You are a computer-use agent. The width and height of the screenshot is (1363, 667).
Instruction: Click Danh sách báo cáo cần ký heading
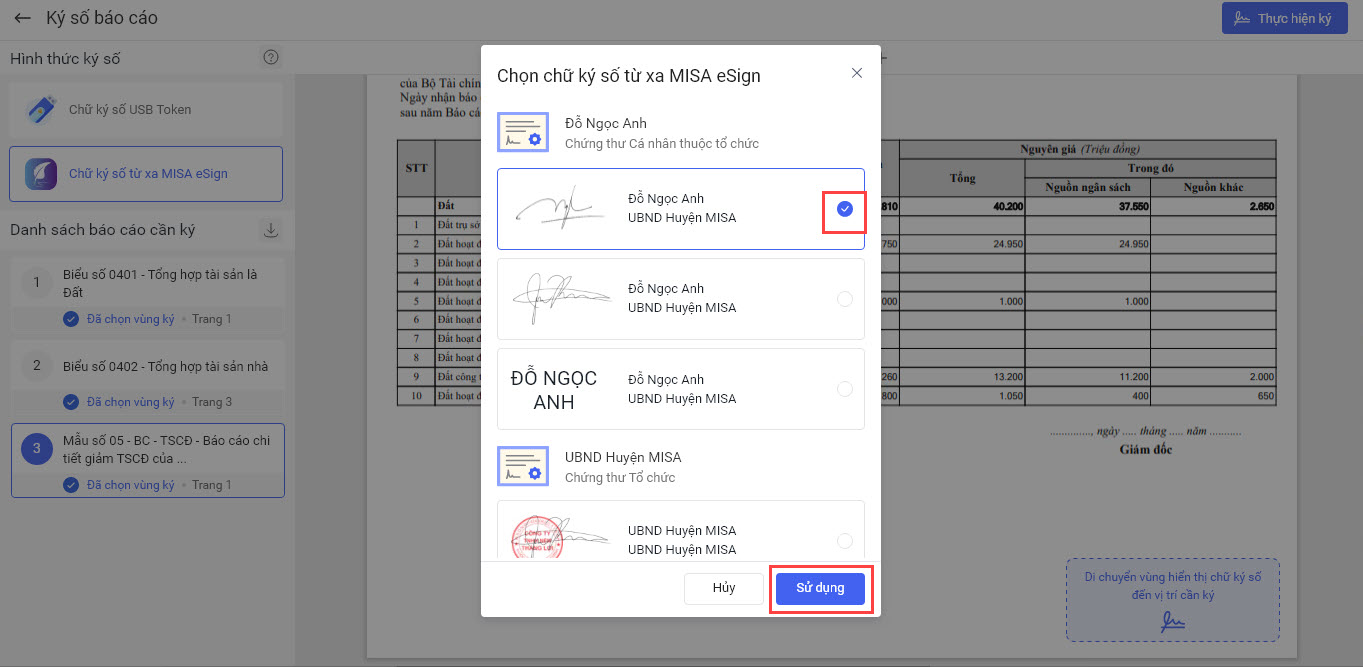[x=103, y=230]
